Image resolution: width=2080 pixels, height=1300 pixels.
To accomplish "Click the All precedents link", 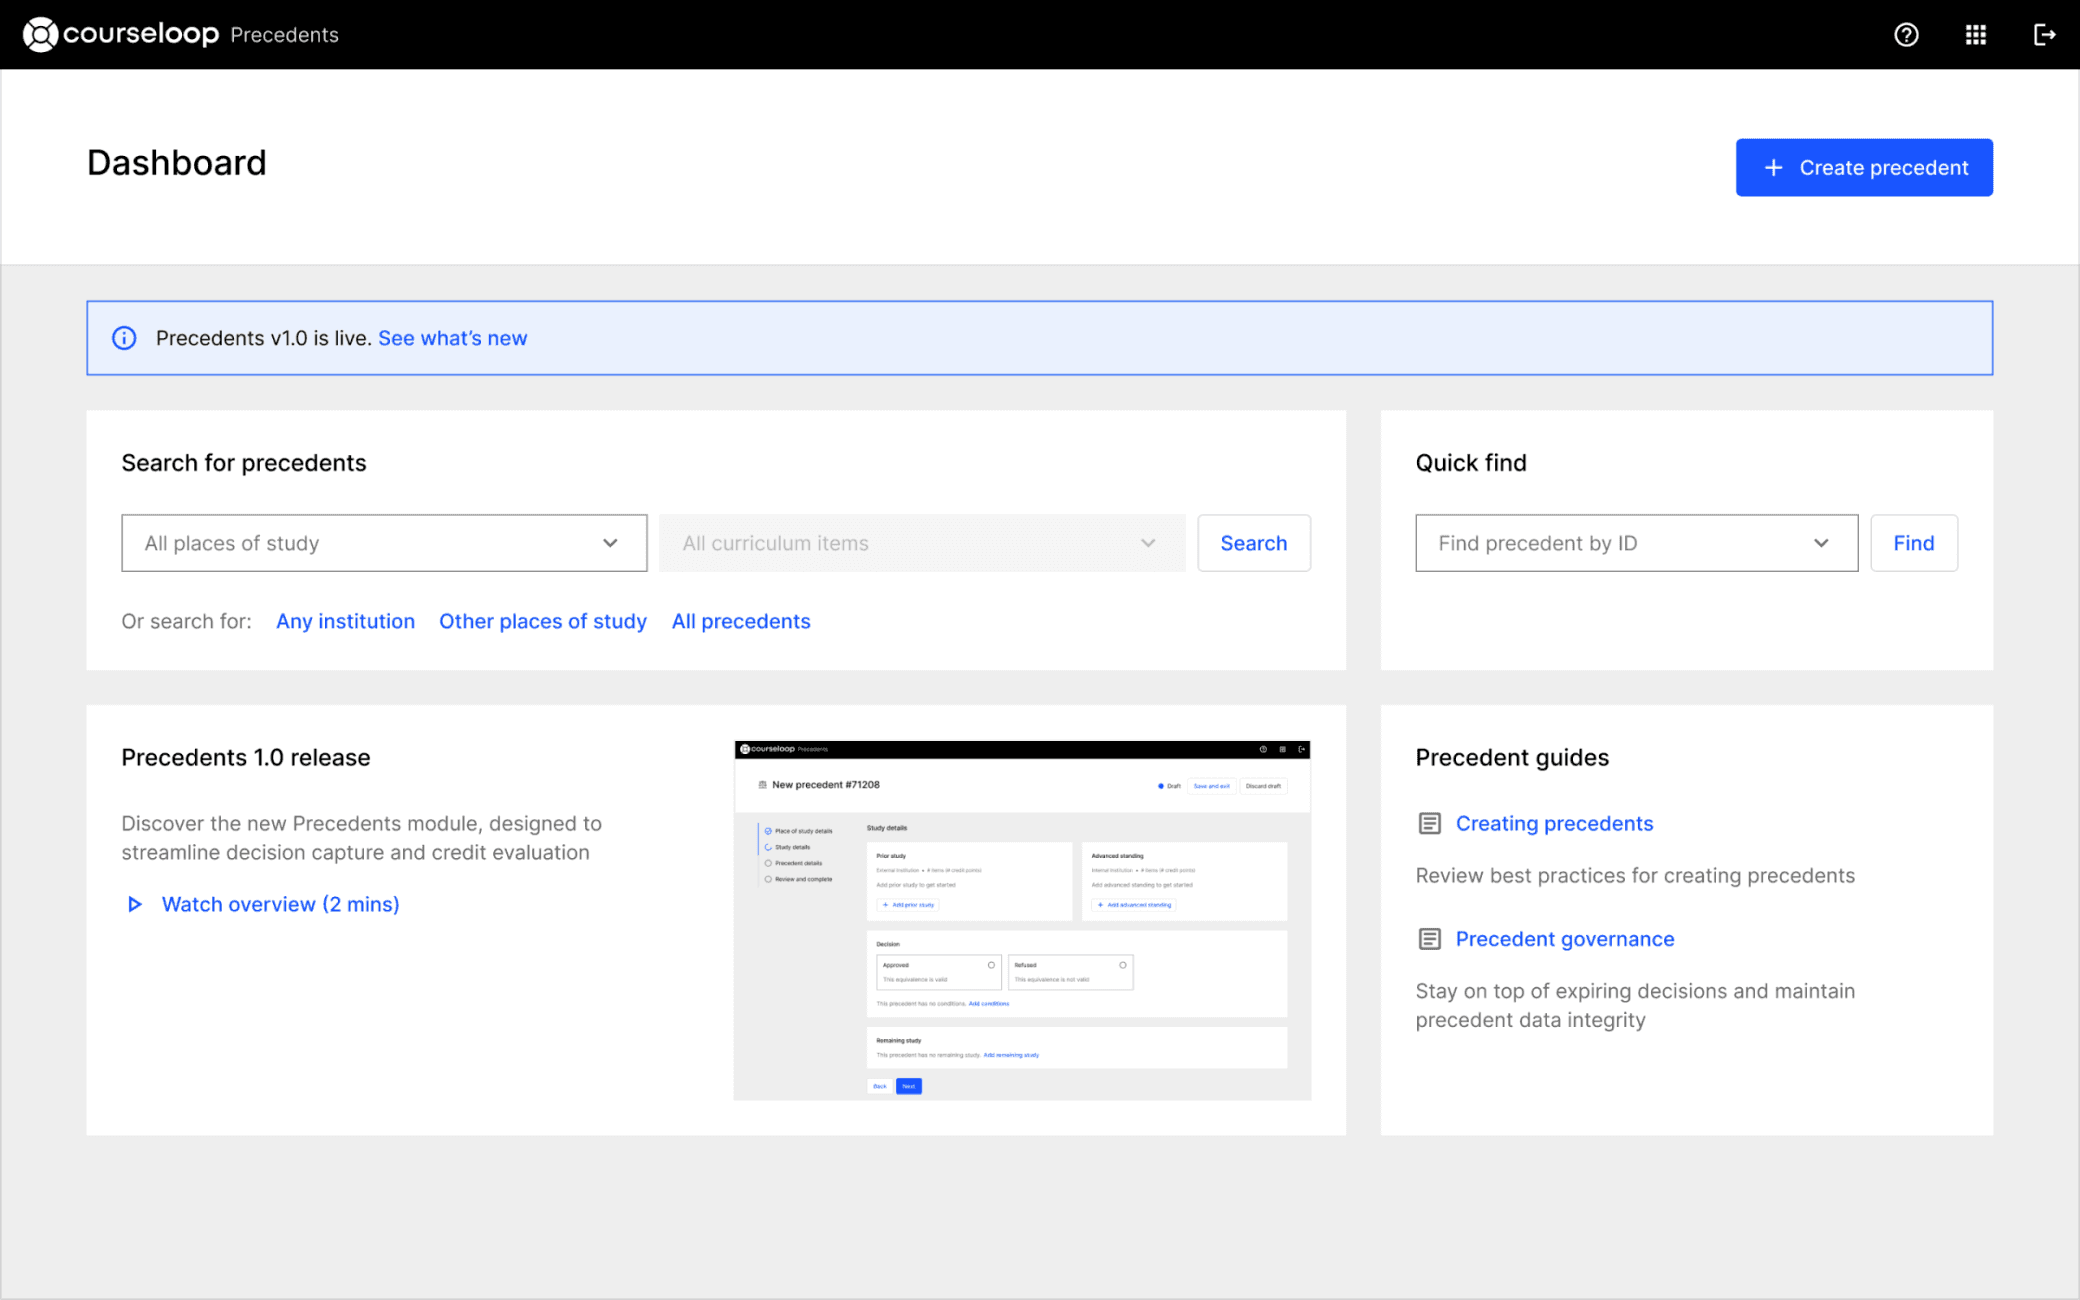I will pos(740,621).
